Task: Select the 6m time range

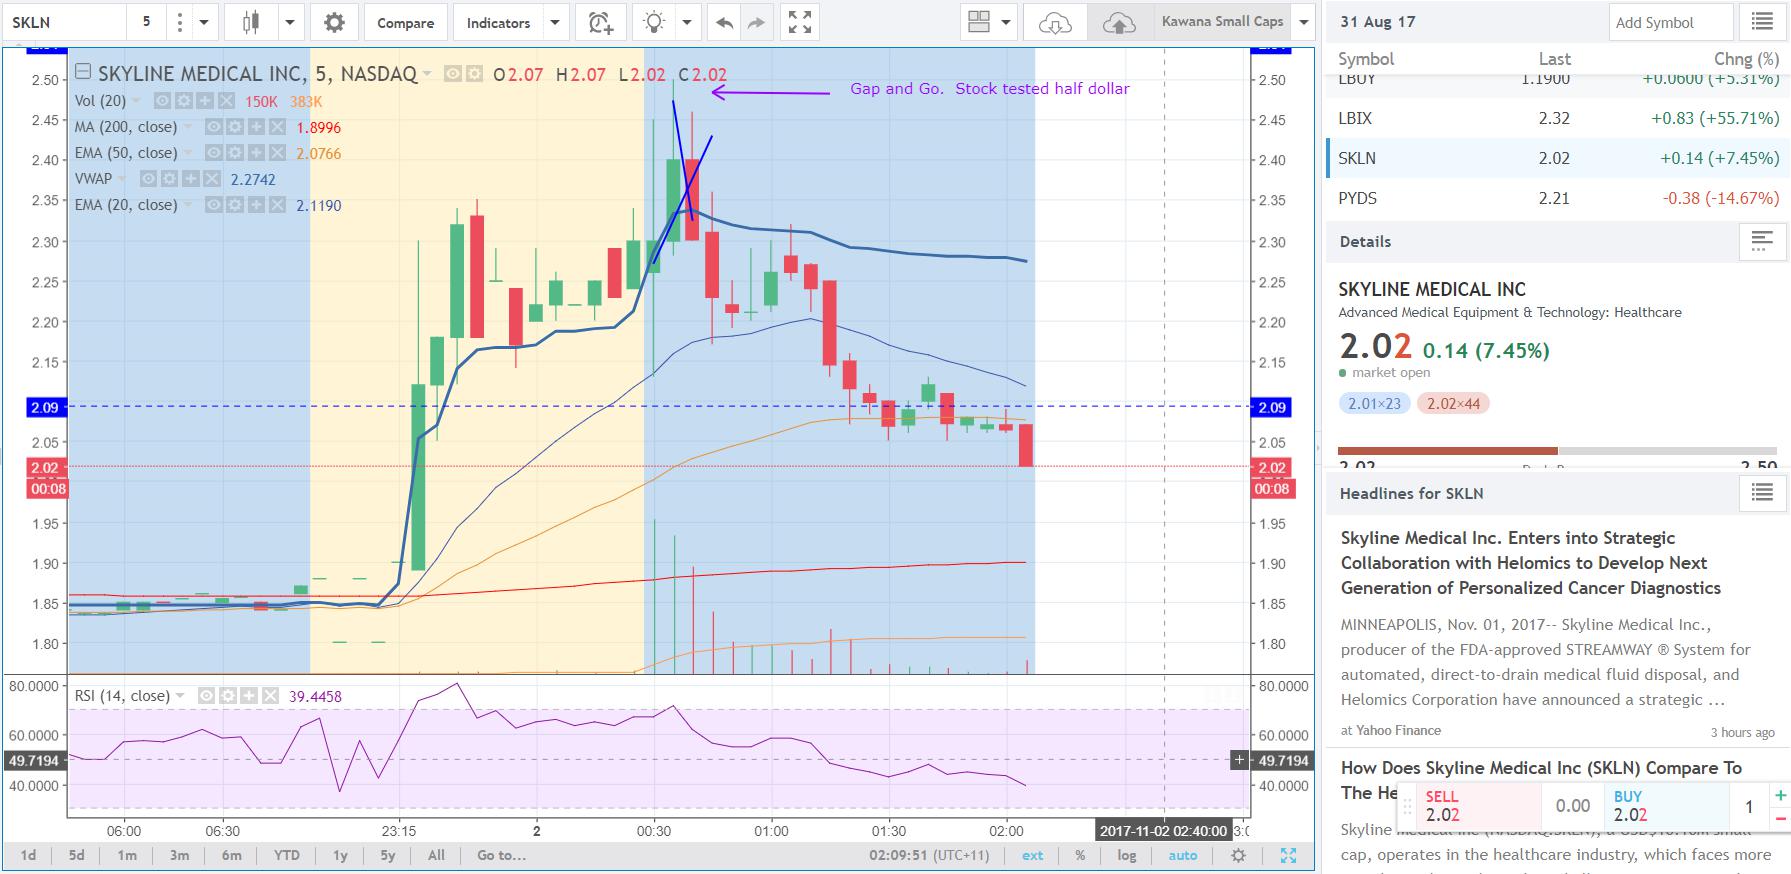Action: 231,855
